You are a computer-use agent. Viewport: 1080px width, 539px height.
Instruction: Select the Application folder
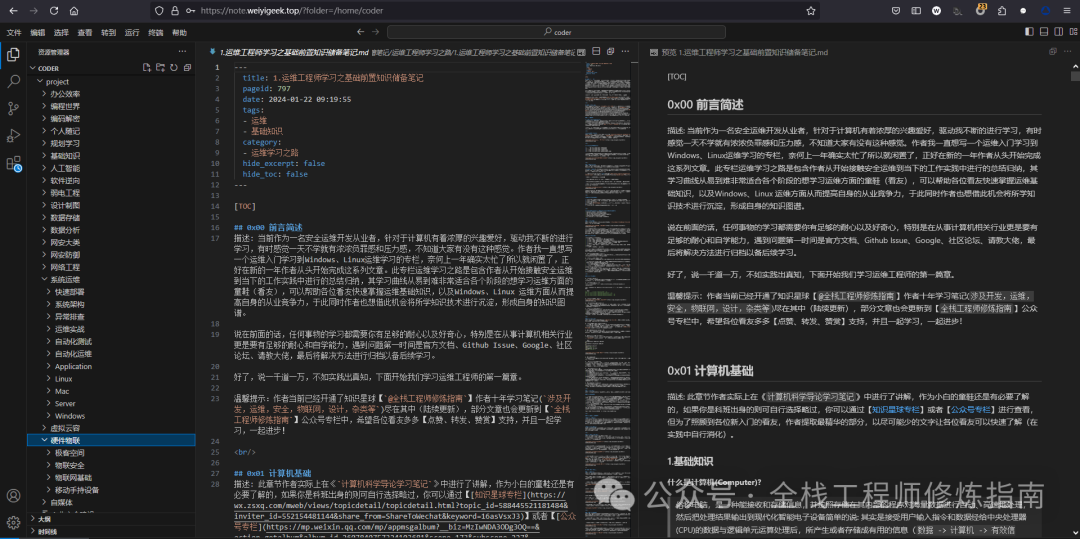[x=73, y=366]
